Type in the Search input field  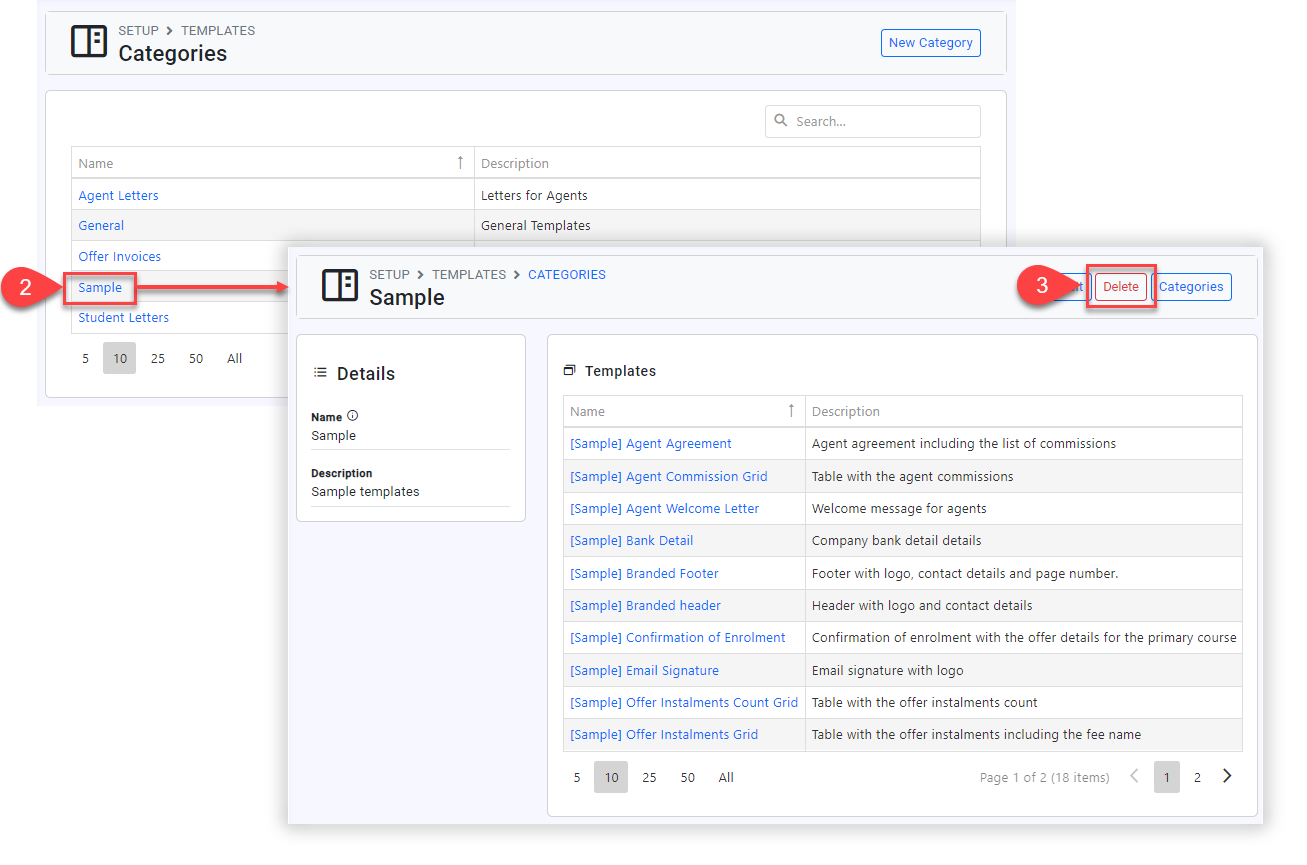[x=882, y=121]
